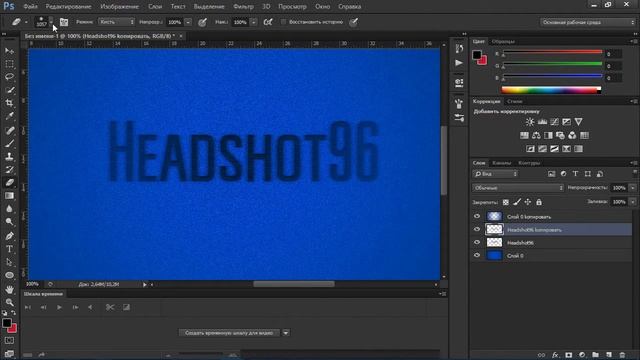Image resolution: width=640 pixels, height=360 pixels.
Task: Open the collapsed Actions panel icon
Action: tap(459, 63)
